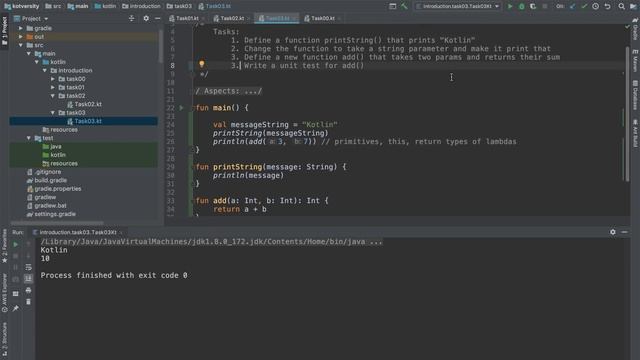Start debugging with the green bug icon

click(521, 7)
